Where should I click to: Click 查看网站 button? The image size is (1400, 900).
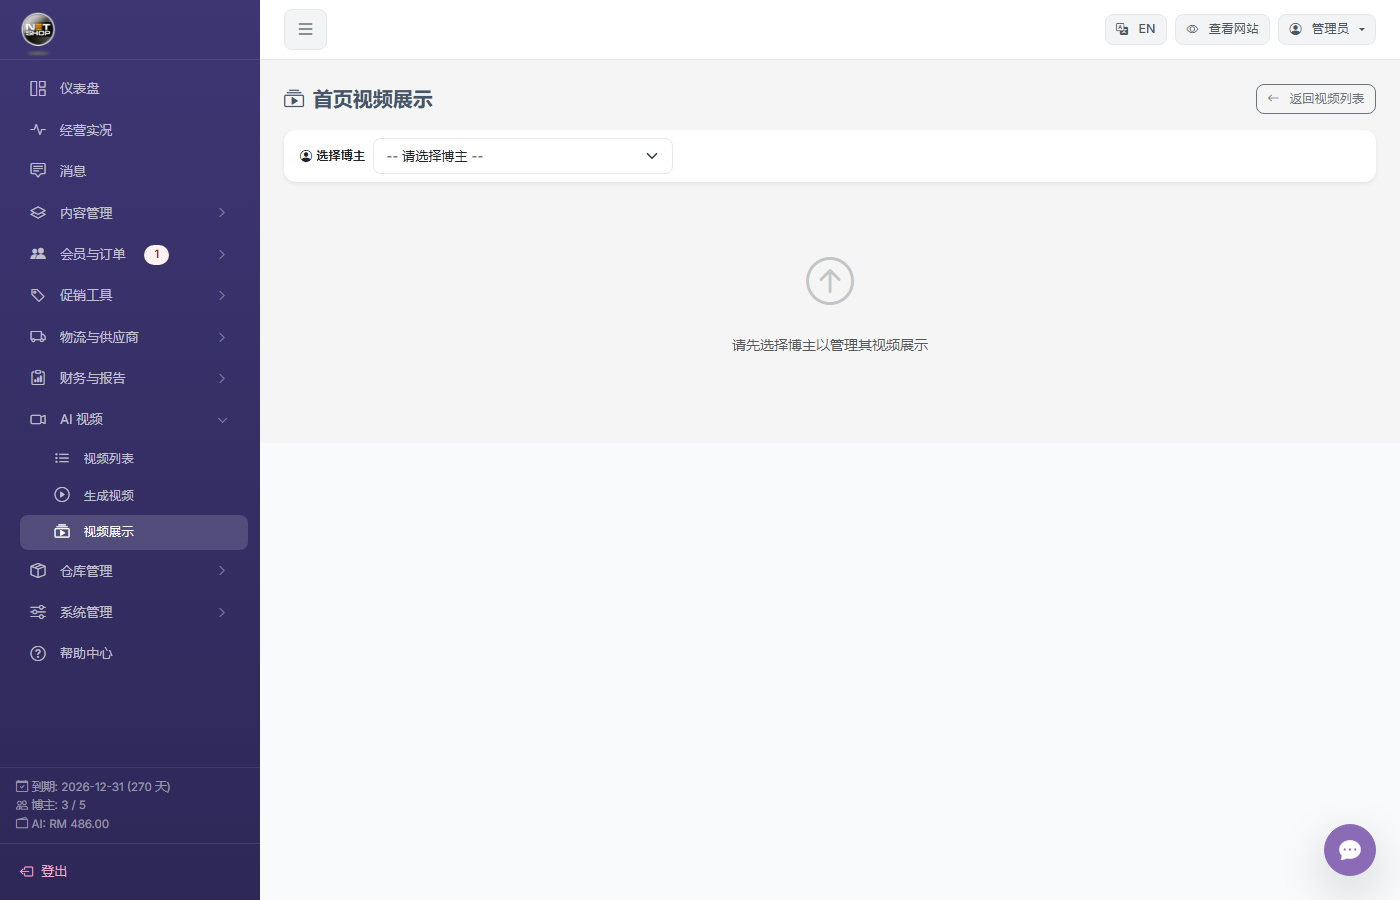click(x=1222, y=29)
